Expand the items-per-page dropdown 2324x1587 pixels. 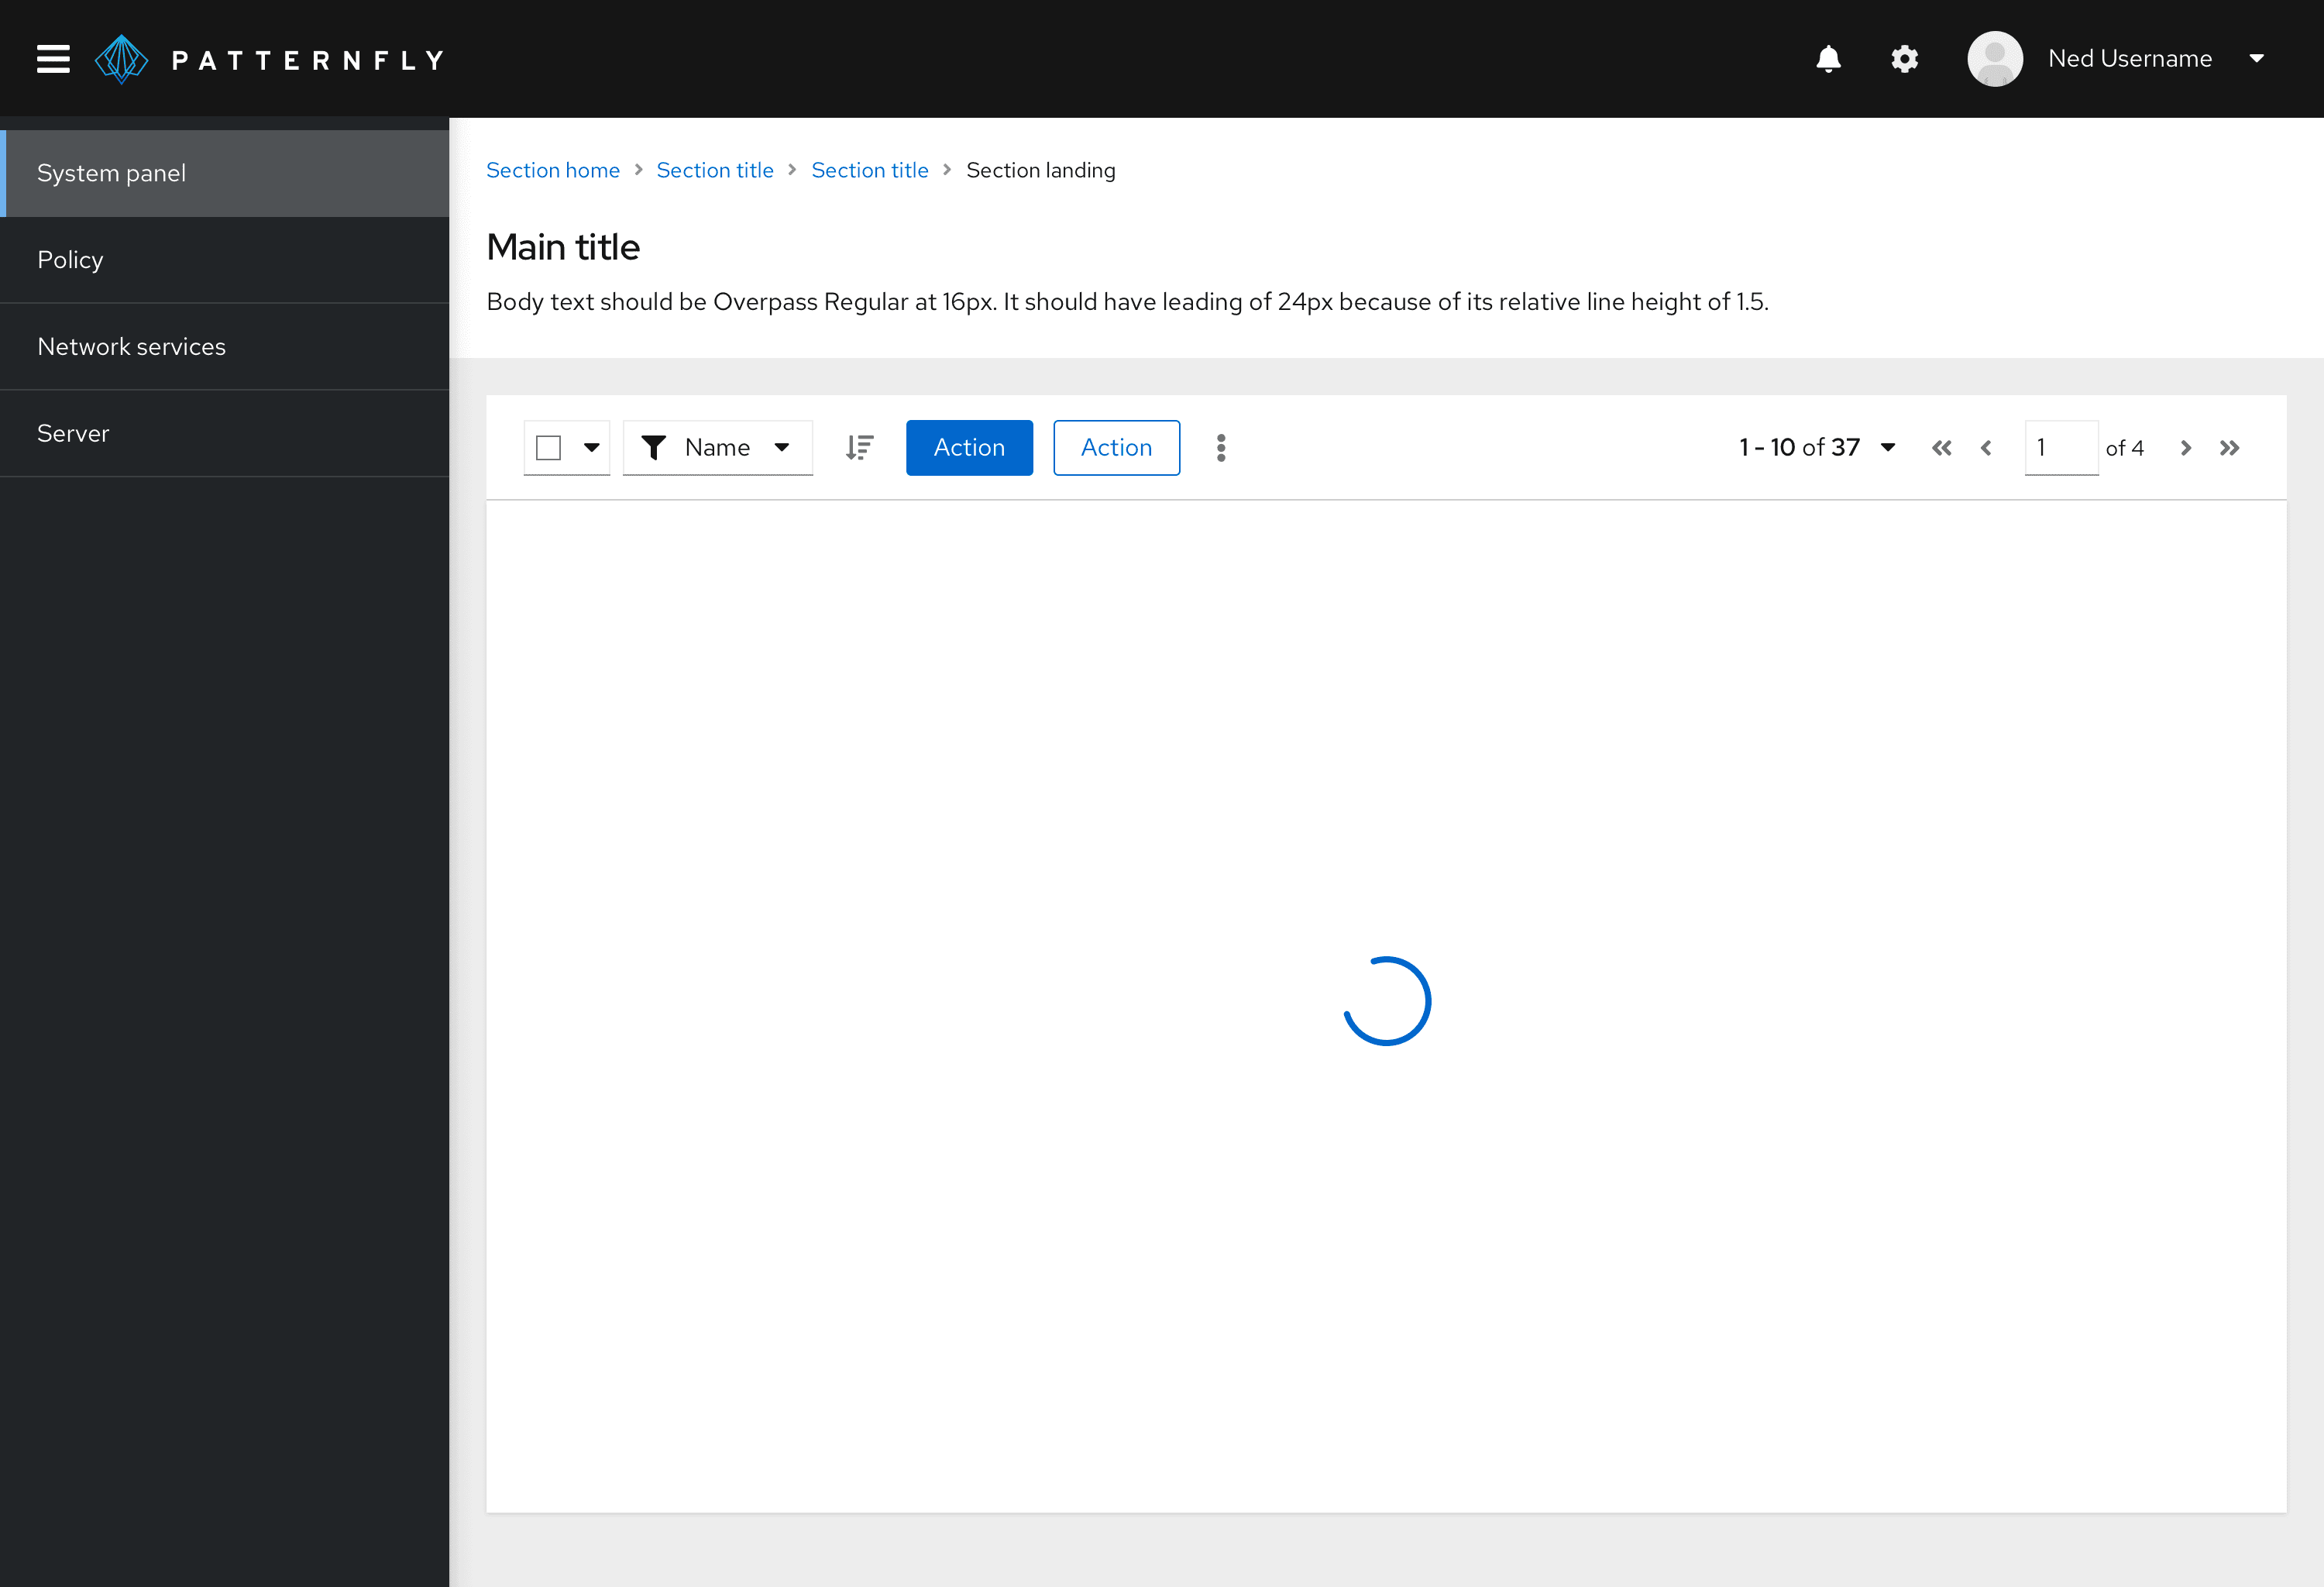(1891, 447)
